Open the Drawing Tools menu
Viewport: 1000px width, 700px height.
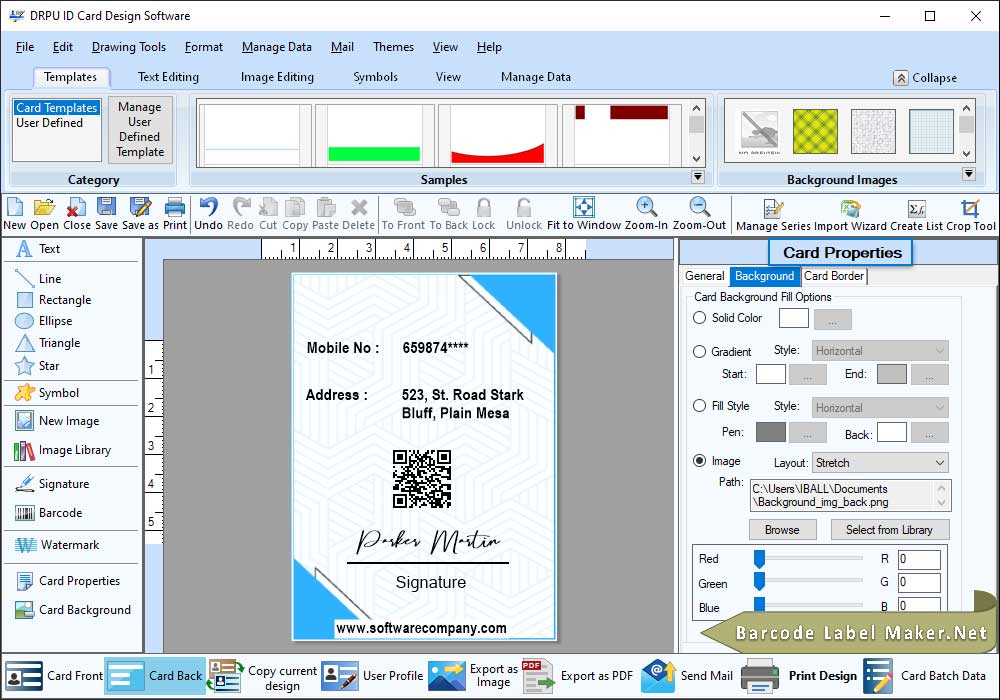point(129,47)
